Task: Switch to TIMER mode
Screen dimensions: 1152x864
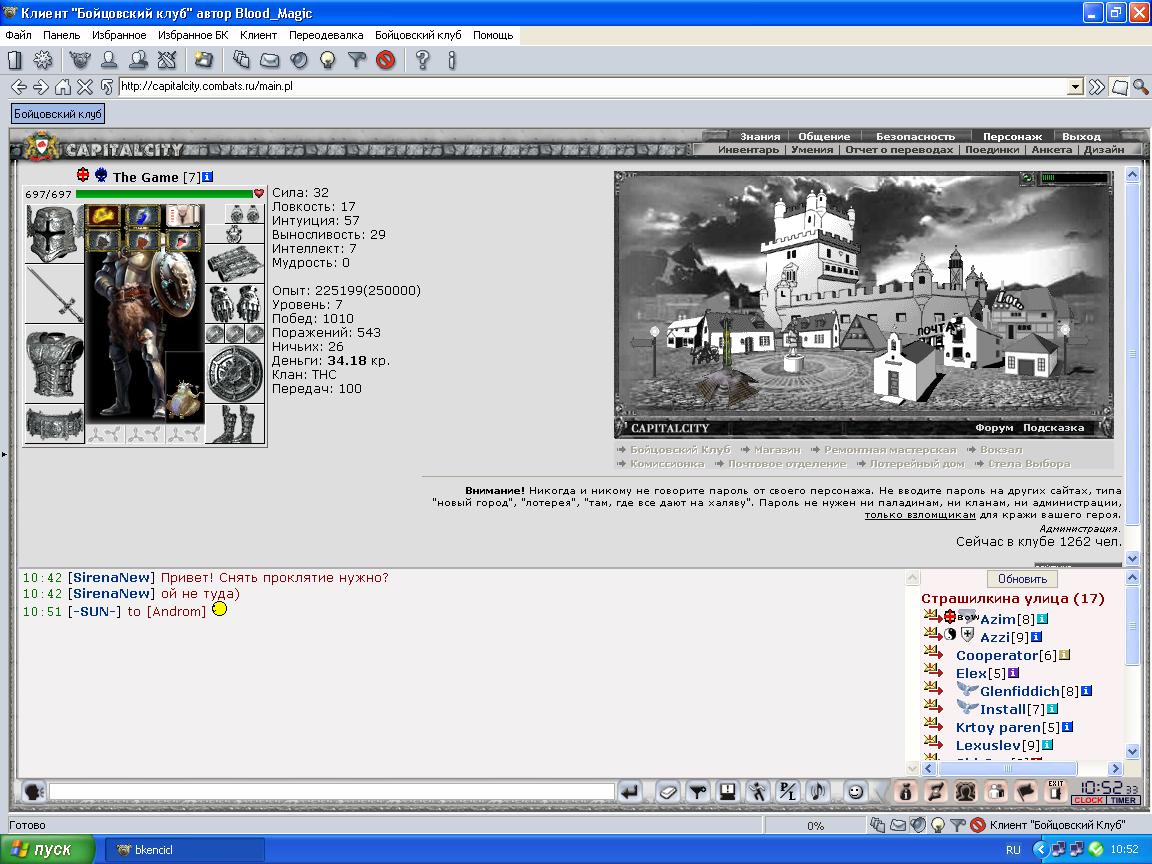Action: [x=1123, y=800]
